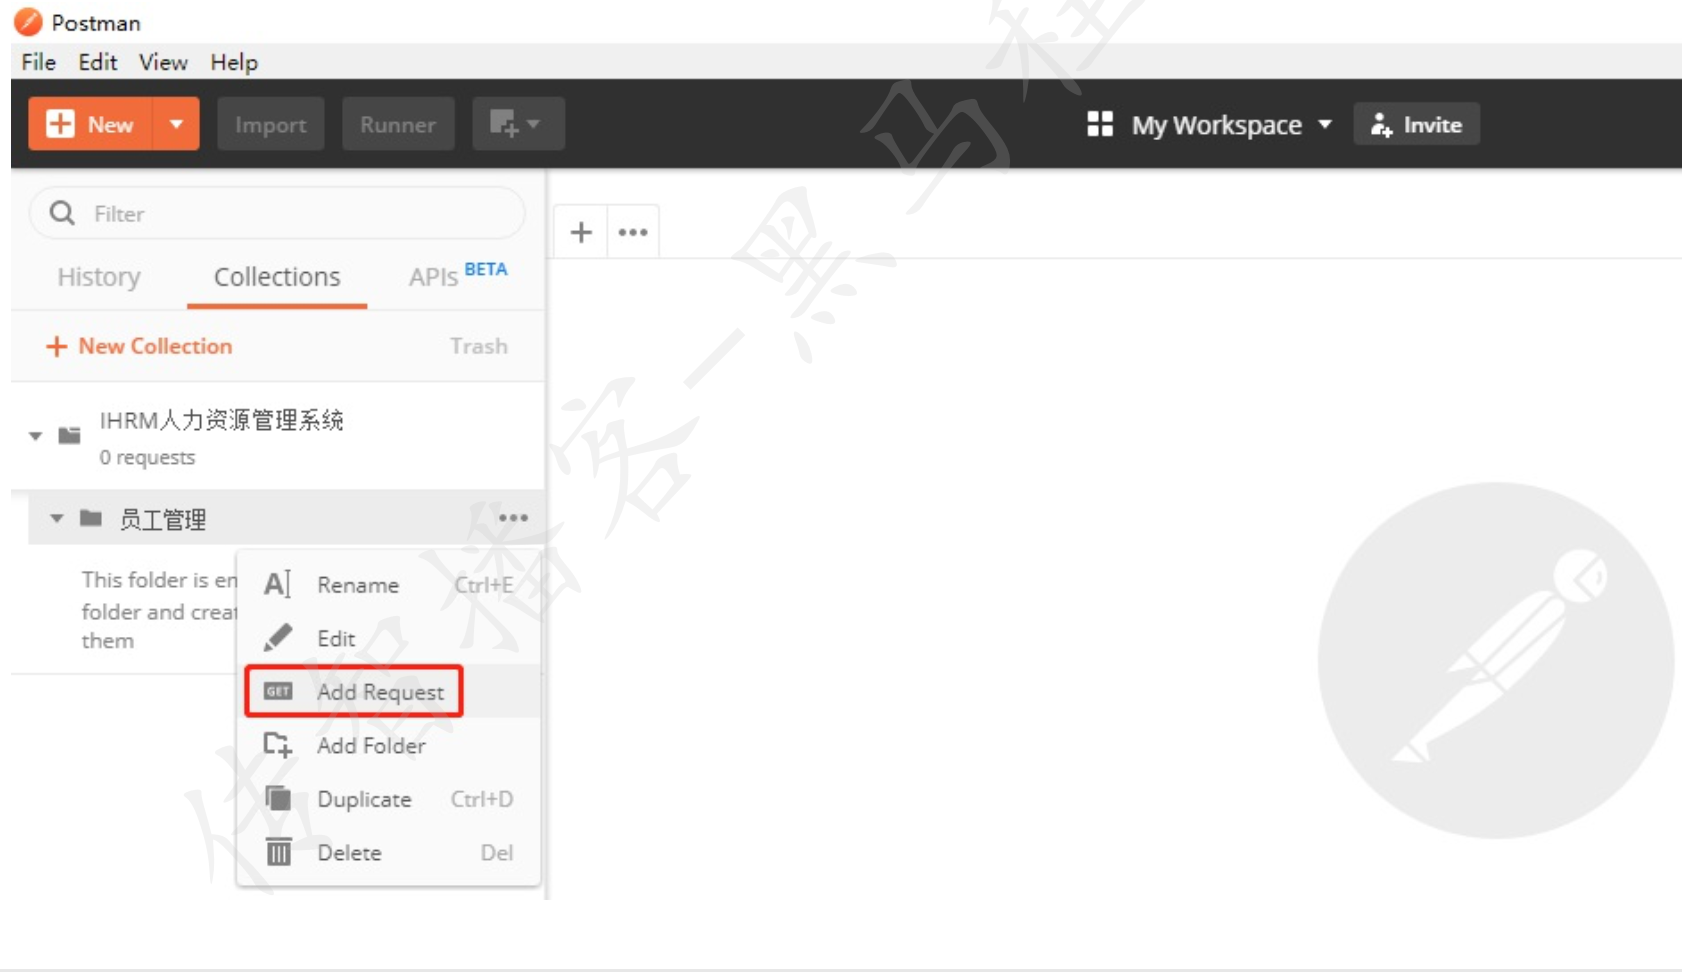The width and height of the screenshot is (1682, 972).
Task: Focus the Filter search field
Action: [x=277, y=213]
